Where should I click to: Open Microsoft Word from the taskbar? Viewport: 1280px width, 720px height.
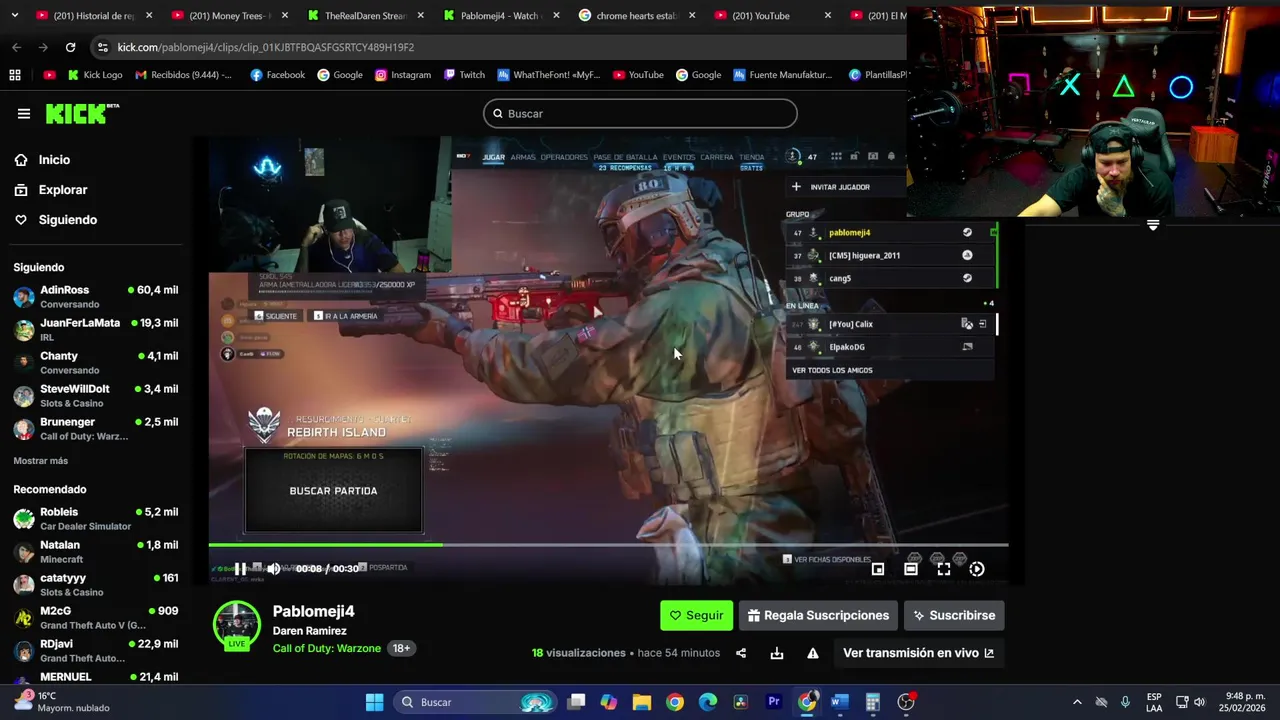[839, 702]
